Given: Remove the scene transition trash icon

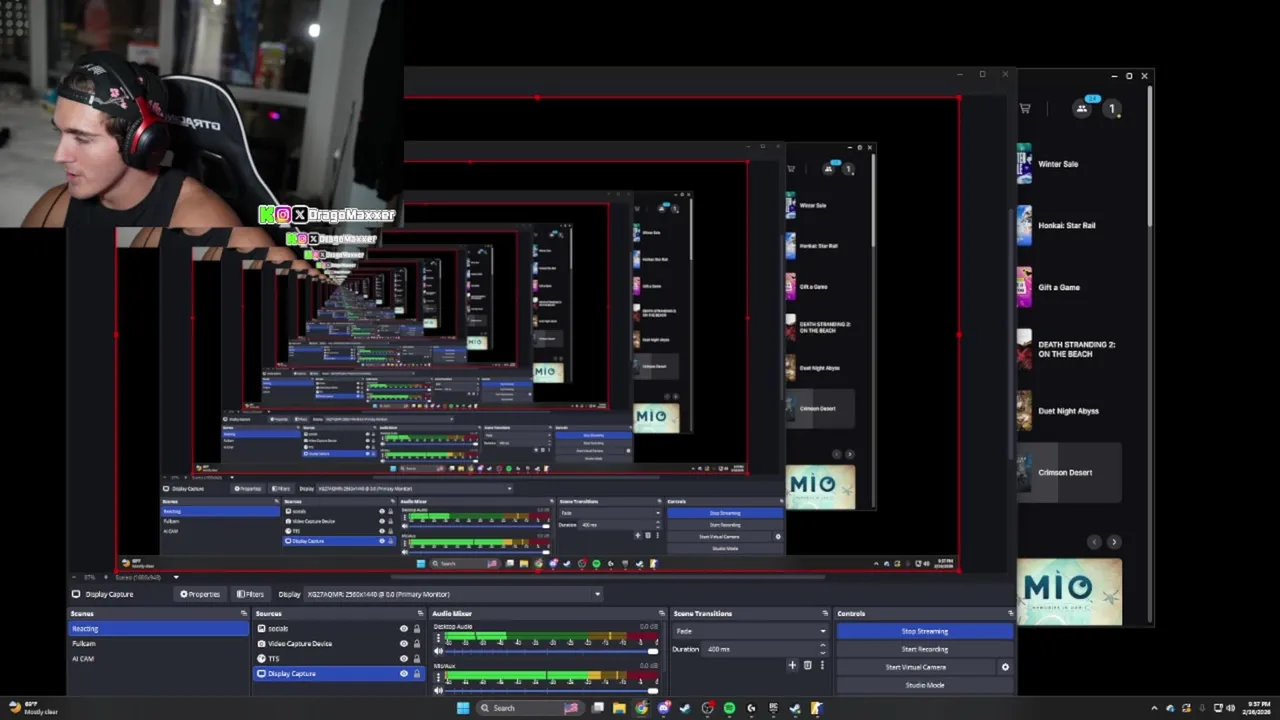Looking at the screenshot, I should (x=808, y=665).
